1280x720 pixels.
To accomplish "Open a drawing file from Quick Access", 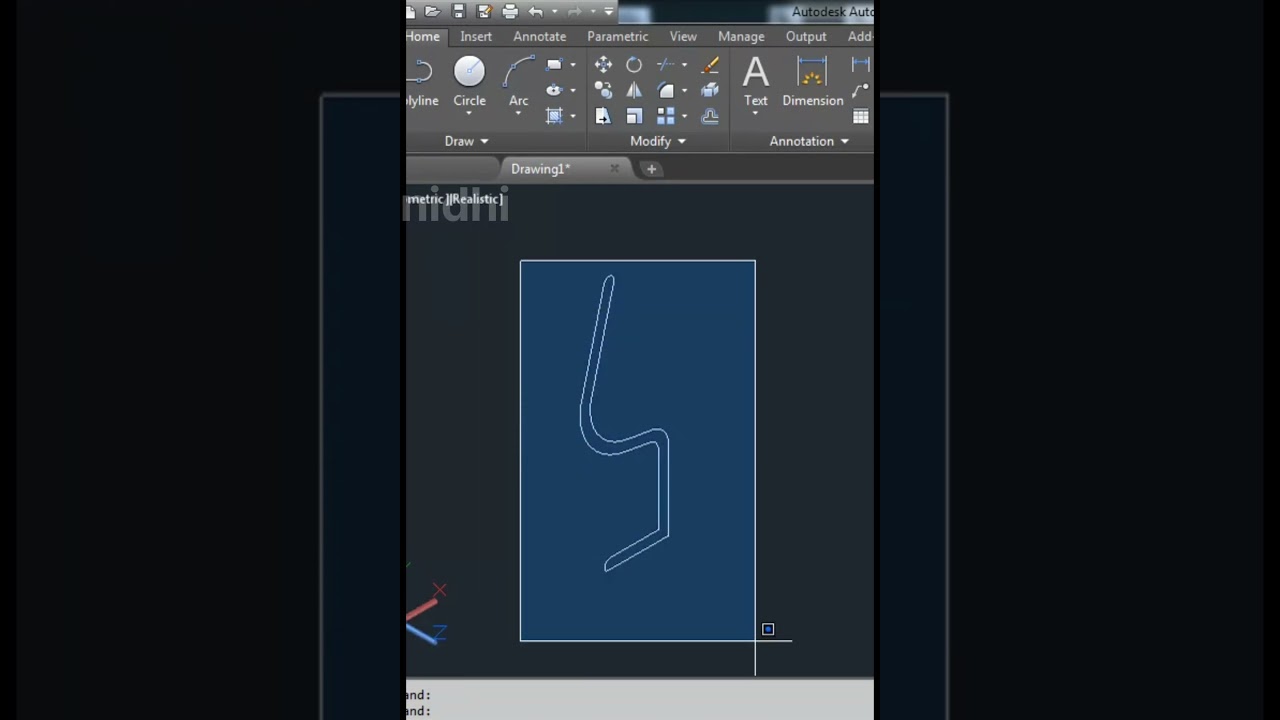I will [432, 12].
